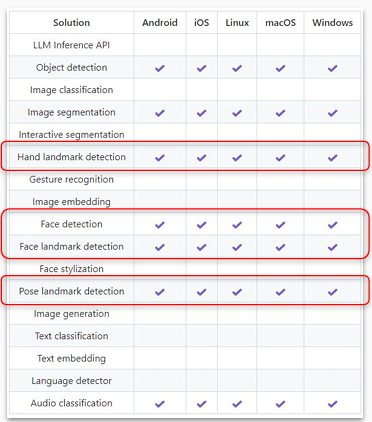Click Pose landmark detection macOS checkmark
This screenshot has height=422, width=372.
[x=280, y=292]
